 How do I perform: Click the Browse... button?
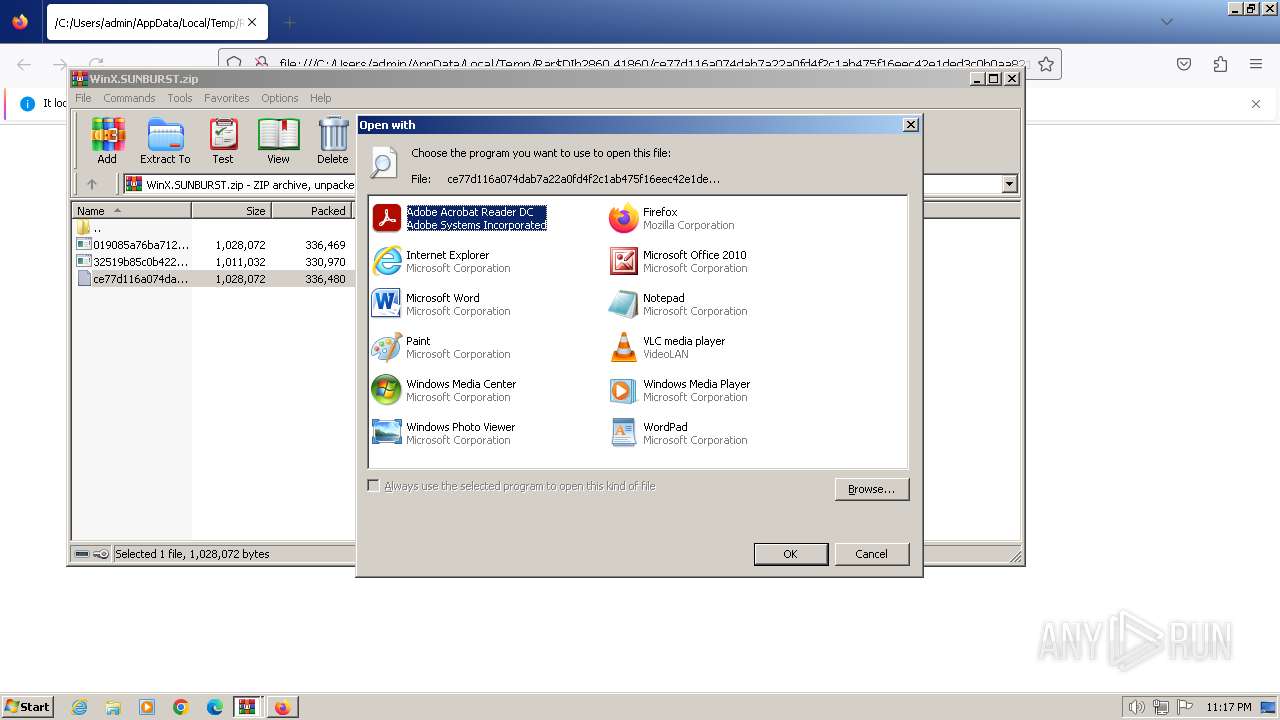(x=871, y=489)
